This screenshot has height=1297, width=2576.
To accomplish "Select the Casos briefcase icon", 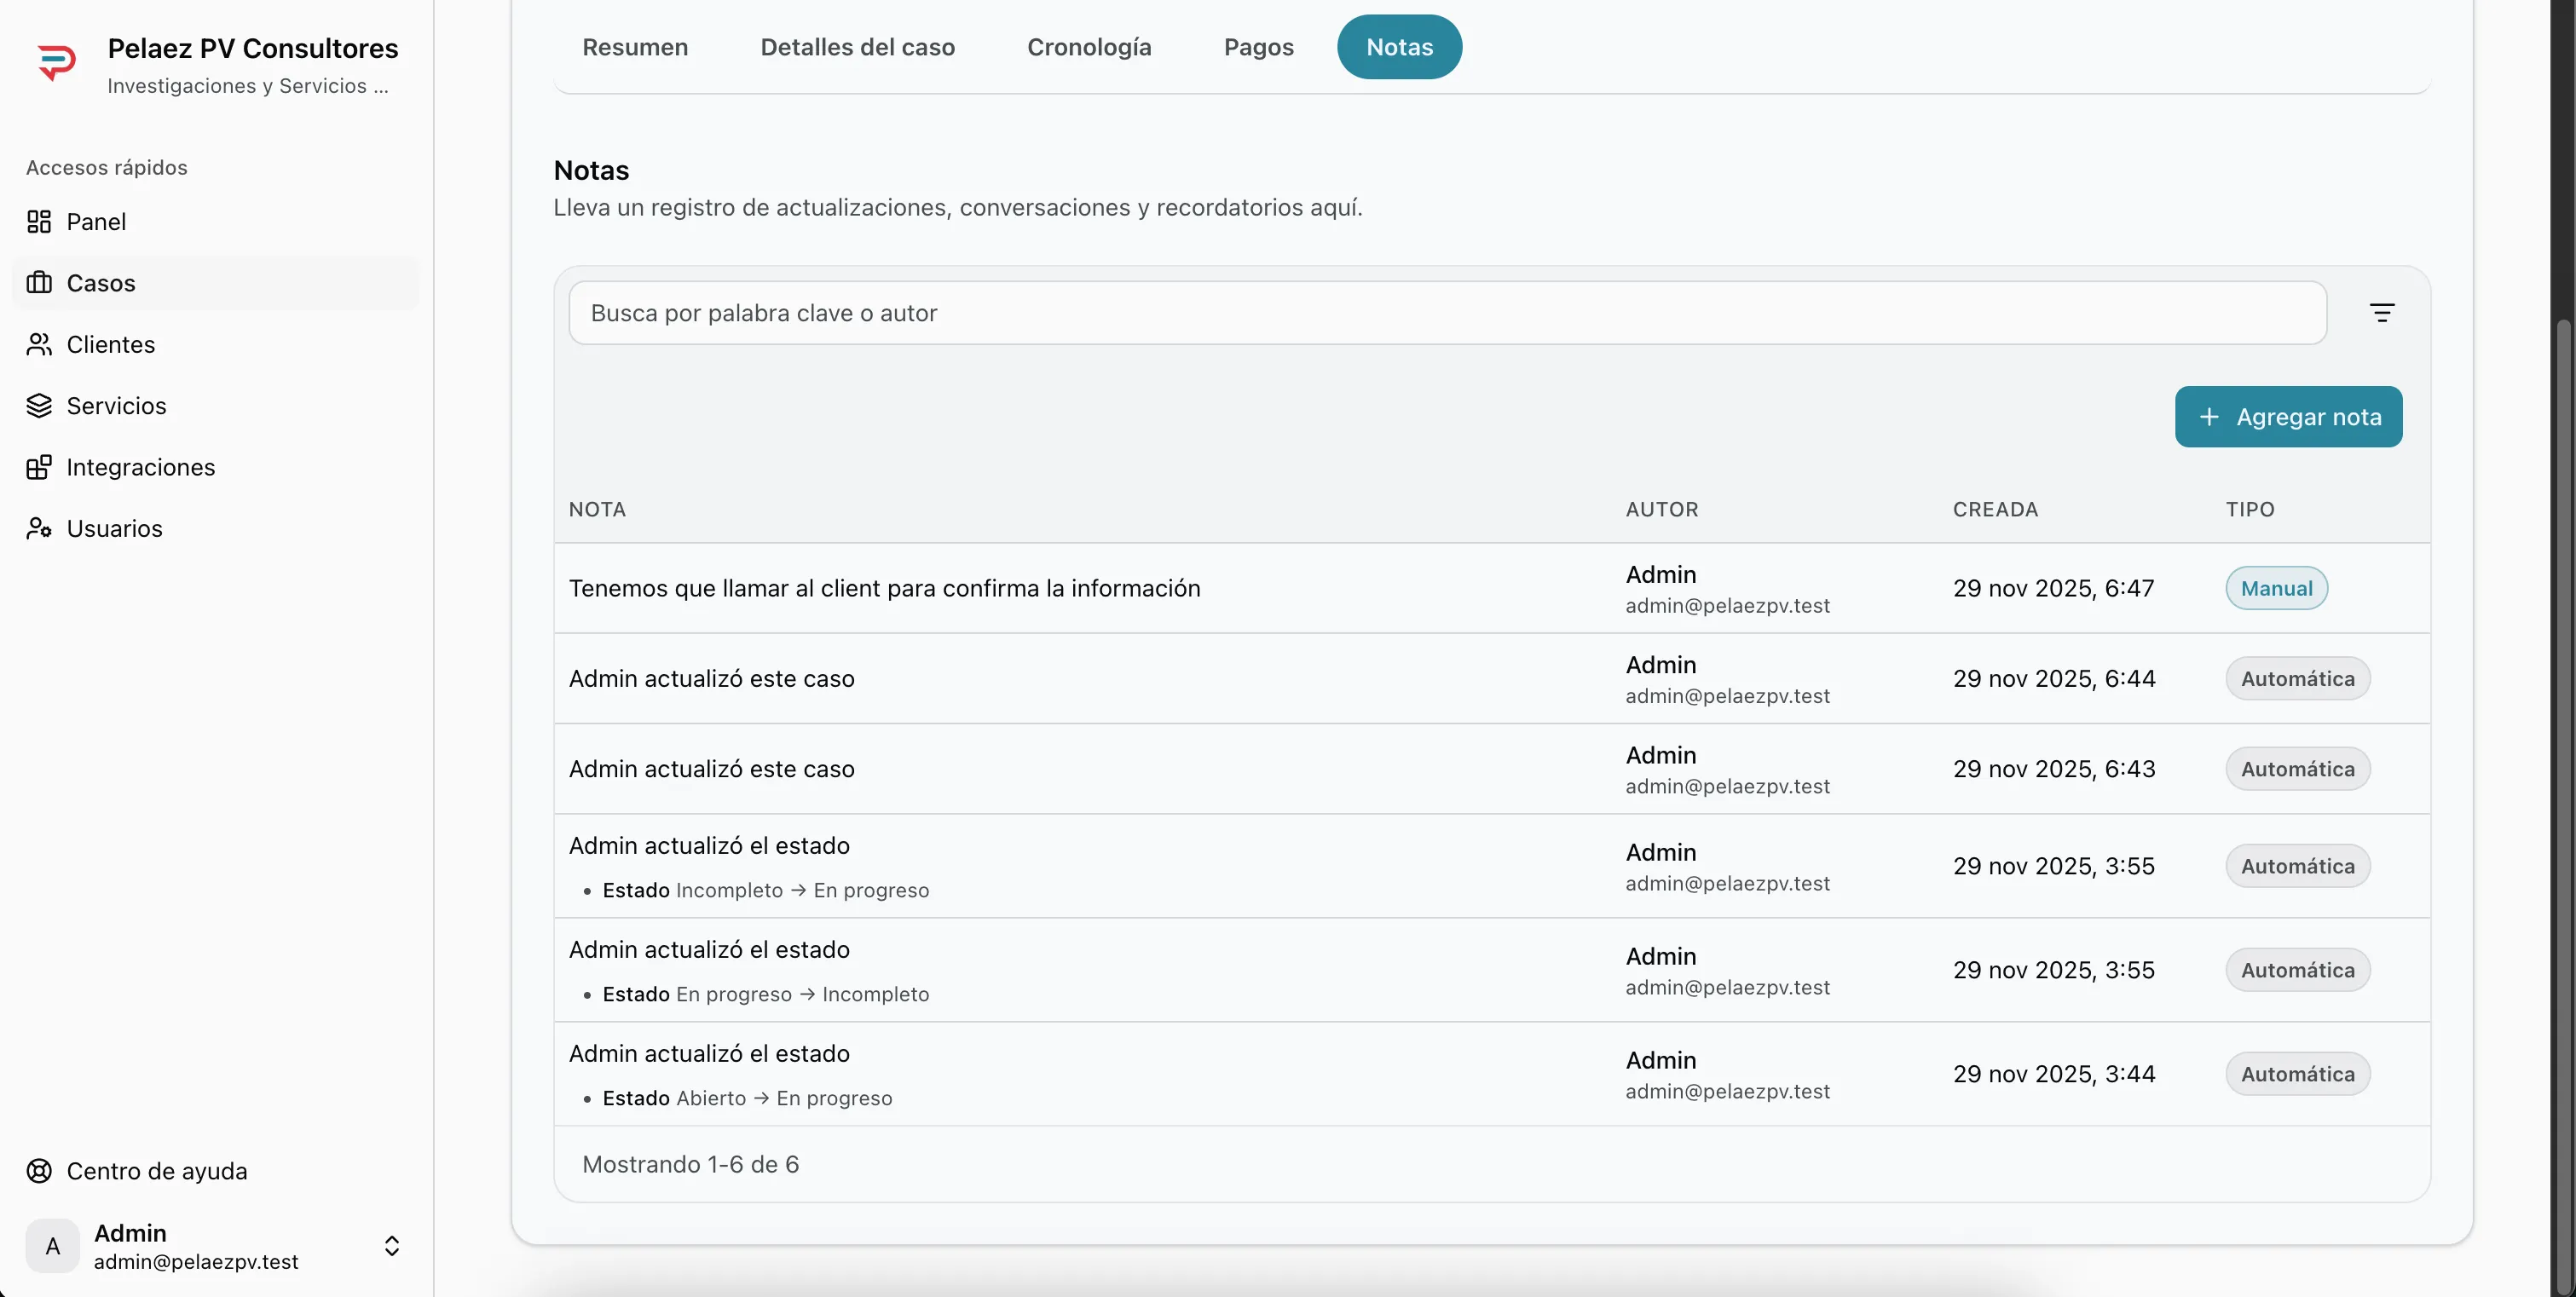I will click(39, 283).
